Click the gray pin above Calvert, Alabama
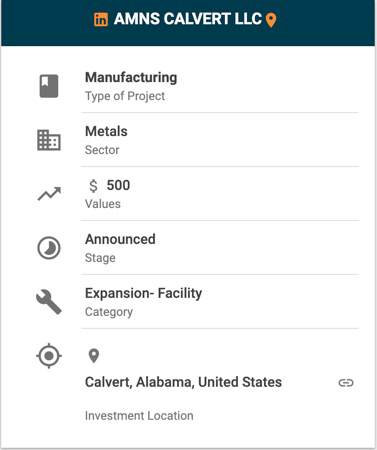The height and width of the screenshot is (450, 377). coord(94,356)
